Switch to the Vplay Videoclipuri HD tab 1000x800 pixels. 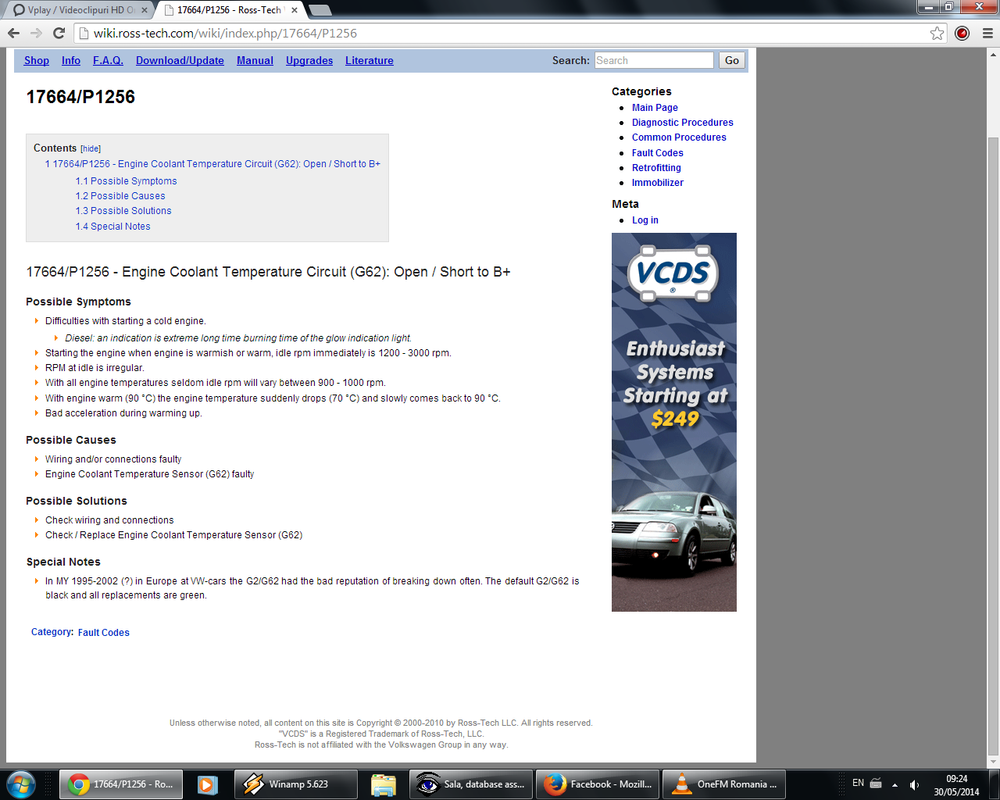point(81,10)
